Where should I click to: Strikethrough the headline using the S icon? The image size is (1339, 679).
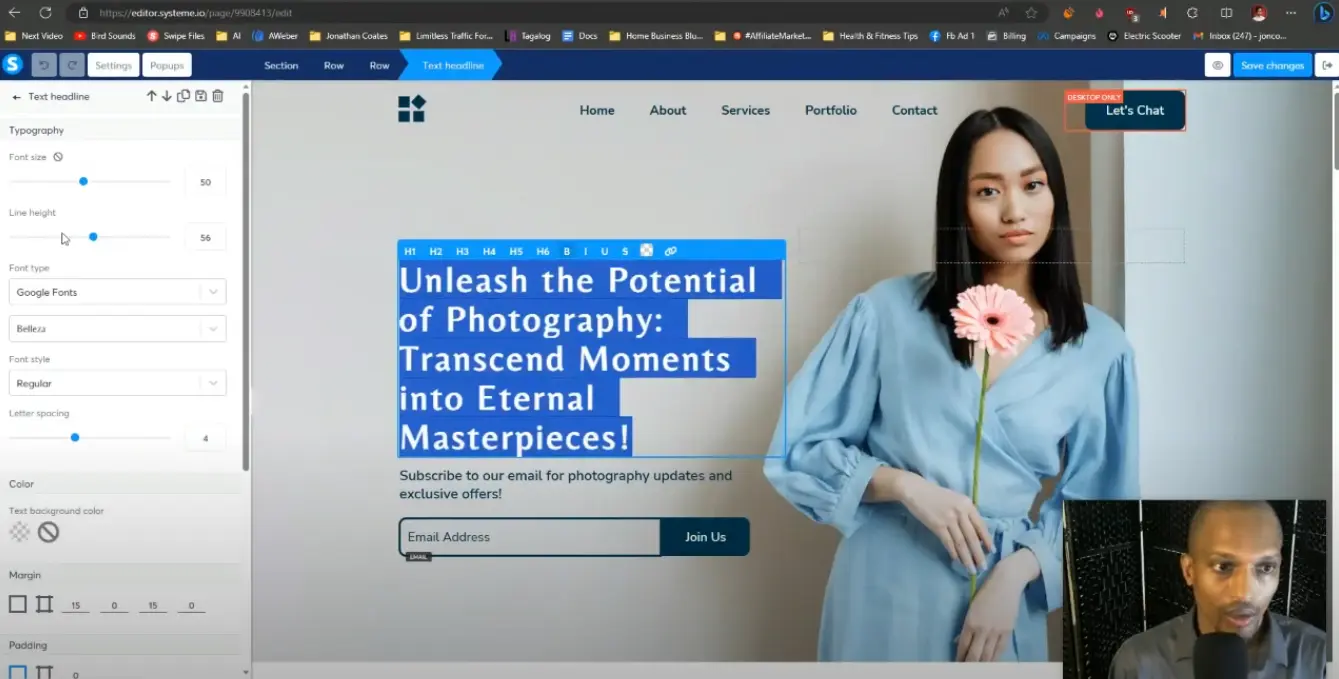click(624, 251)
